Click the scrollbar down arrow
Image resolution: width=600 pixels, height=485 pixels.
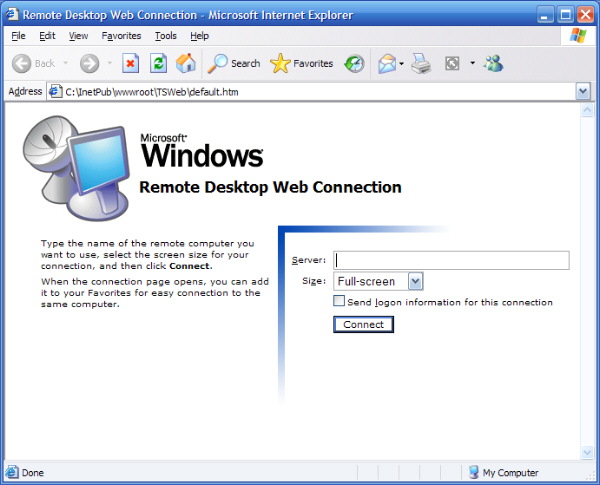(x=587, y=452)
